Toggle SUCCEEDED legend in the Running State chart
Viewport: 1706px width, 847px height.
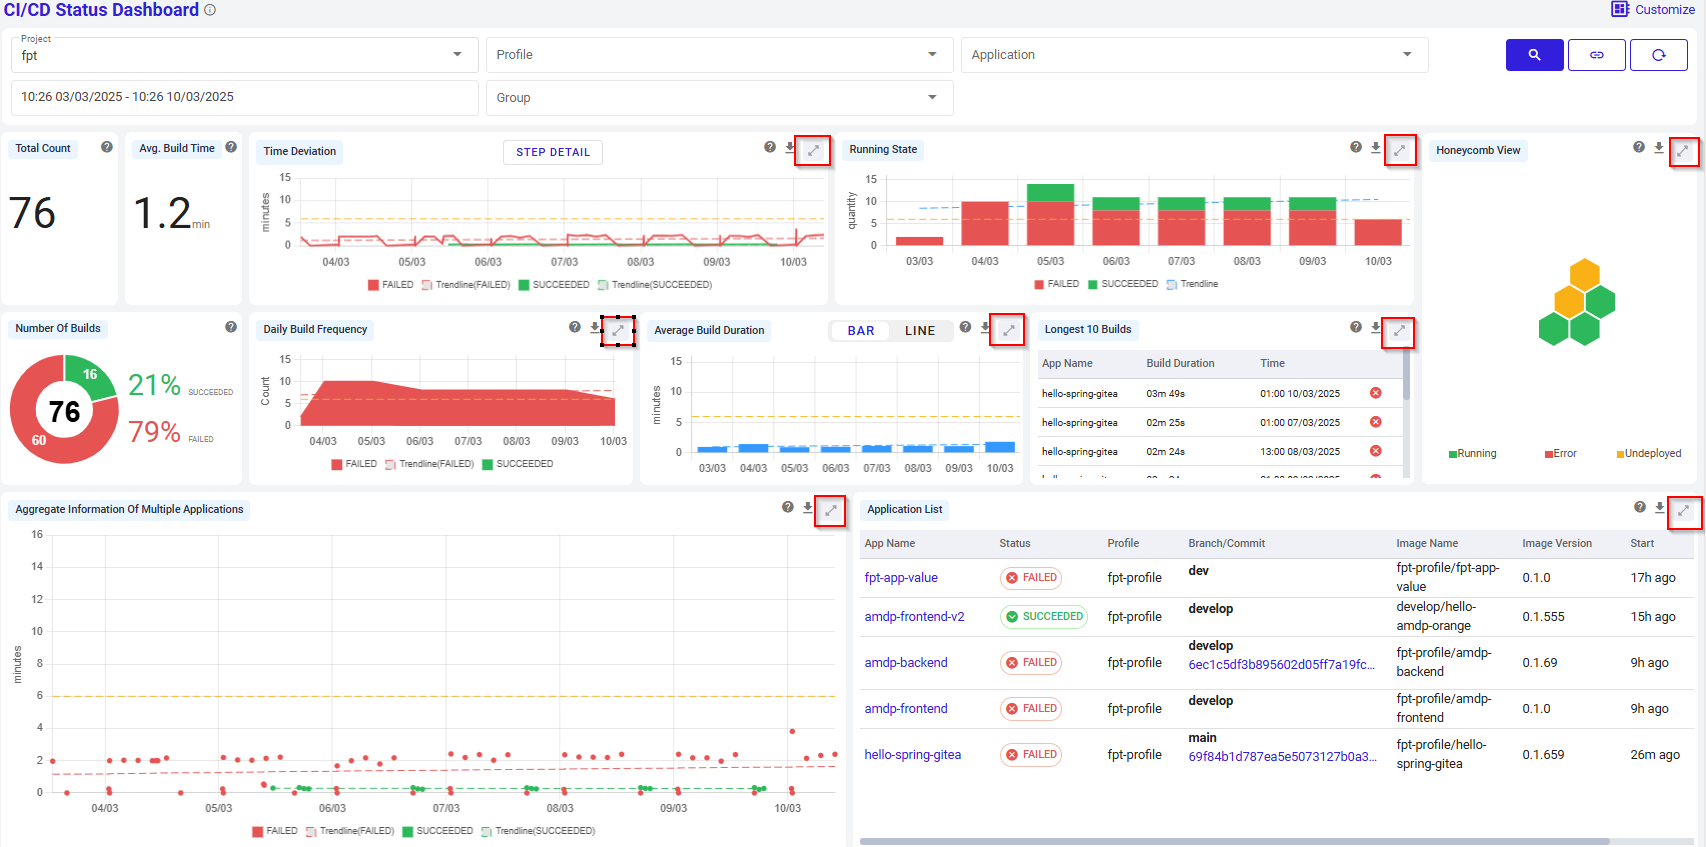[x=1123, y=284]
